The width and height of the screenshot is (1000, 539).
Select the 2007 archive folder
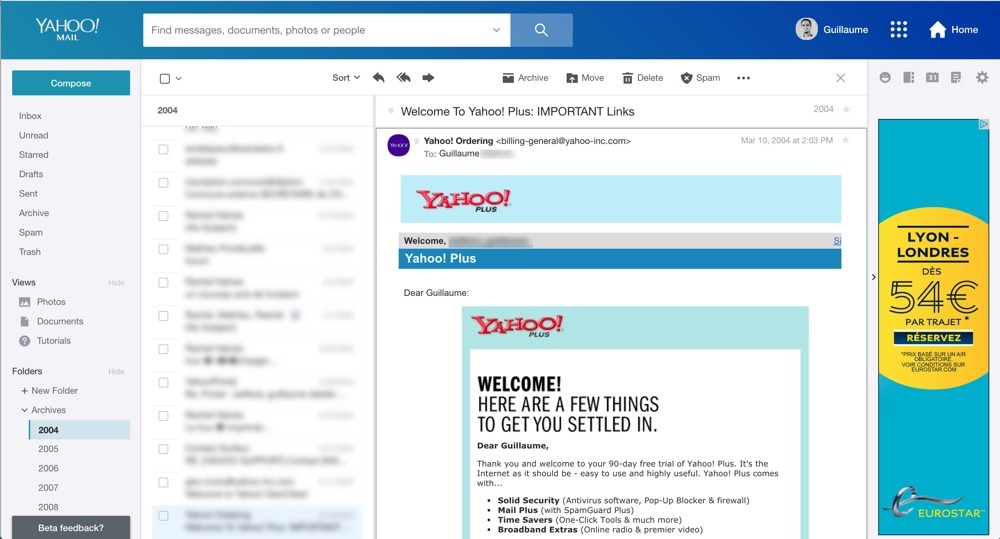click(x=48, y=487)
